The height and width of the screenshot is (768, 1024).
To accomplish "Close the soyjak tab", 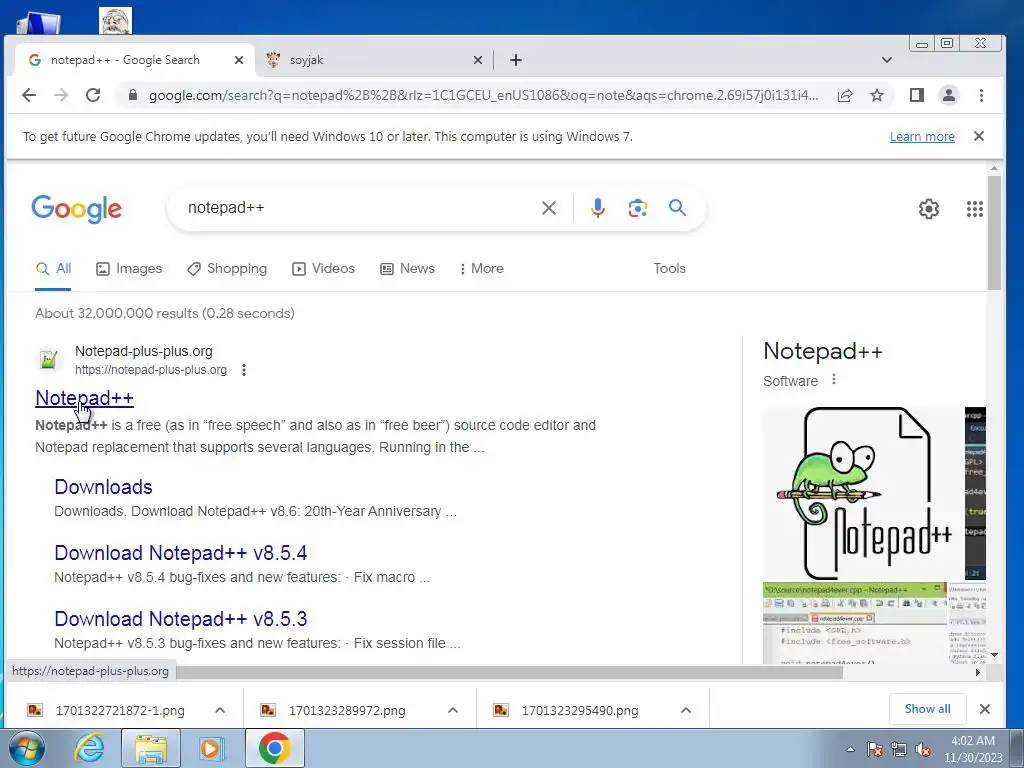I will (477, 60).
